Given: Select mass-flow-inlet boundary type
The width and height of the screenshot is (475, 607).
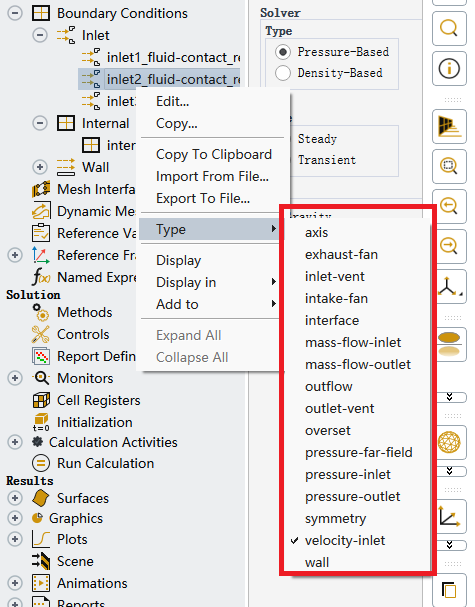Looking at the screenshot, I should (x=353, y=343).
